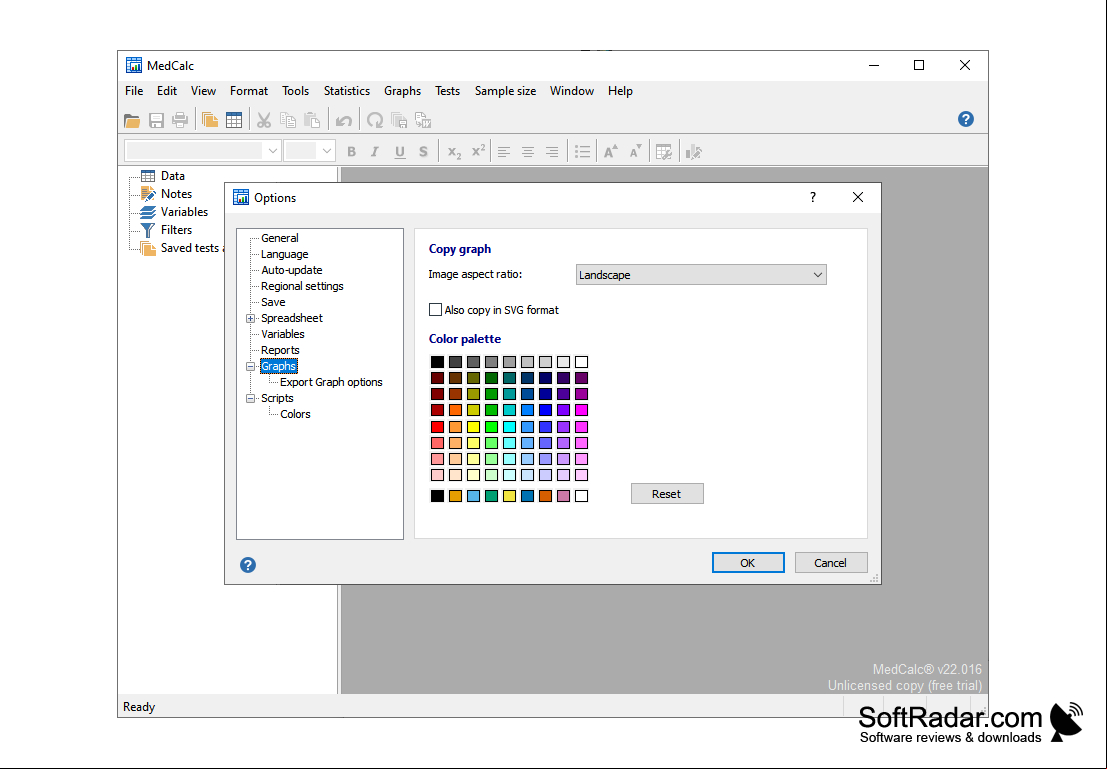Image resolution: width=1107 pixels, height=769 pixels.
Task: Click the Cancel button
Action: pyautogui.click(x=830, y=563)
